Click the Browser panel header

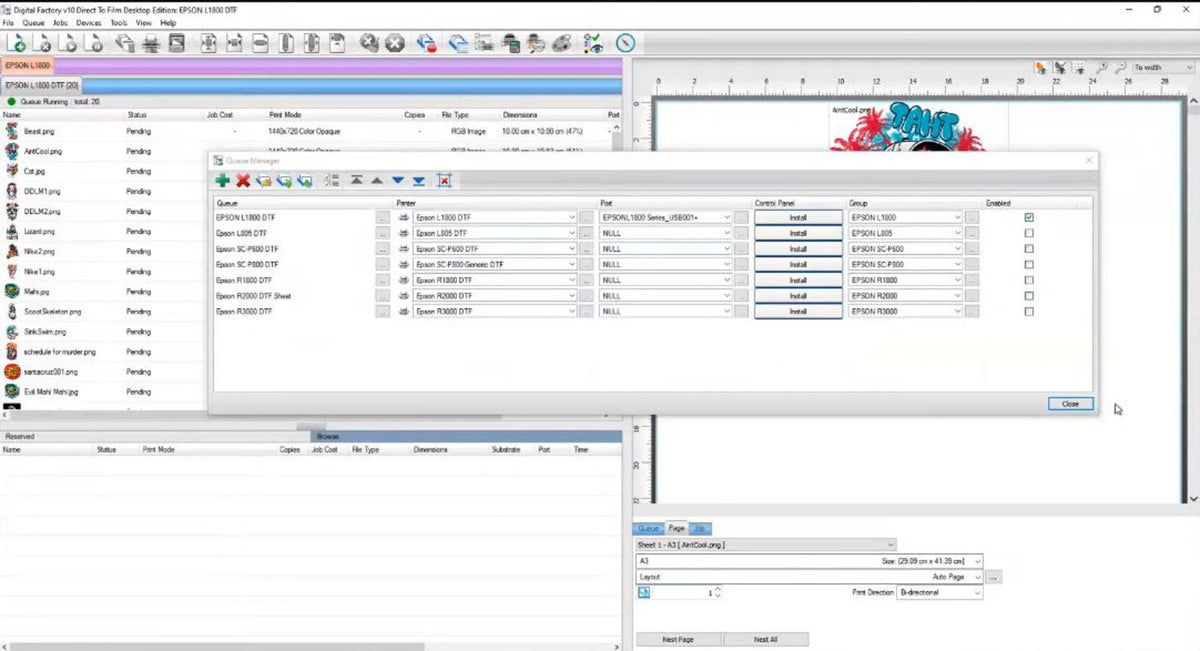coord(466,436)
